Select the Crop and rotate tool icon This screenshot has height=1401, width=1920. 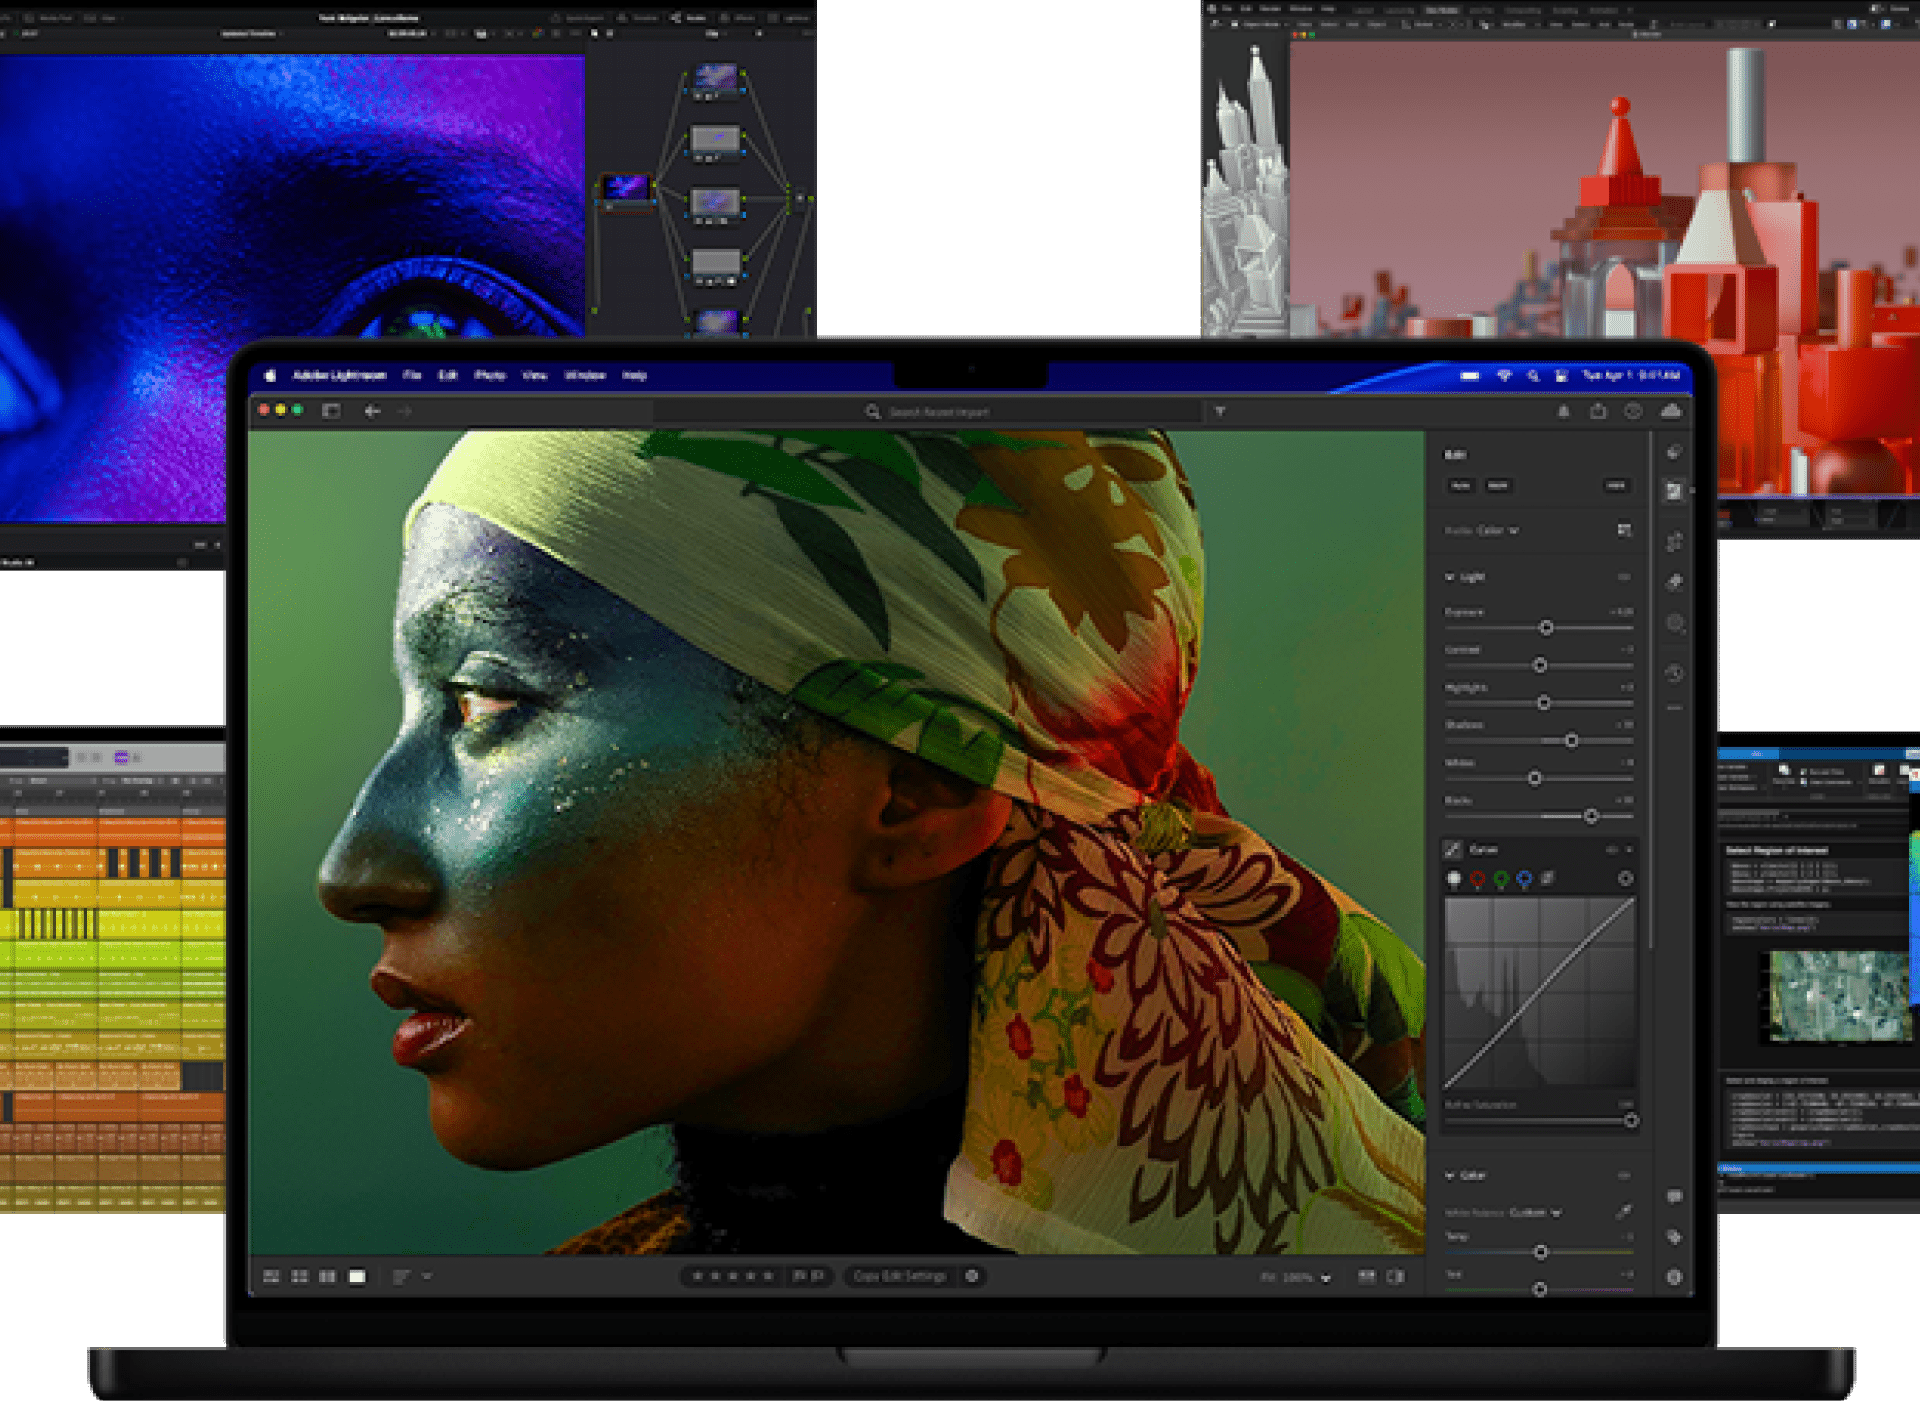1674,542
